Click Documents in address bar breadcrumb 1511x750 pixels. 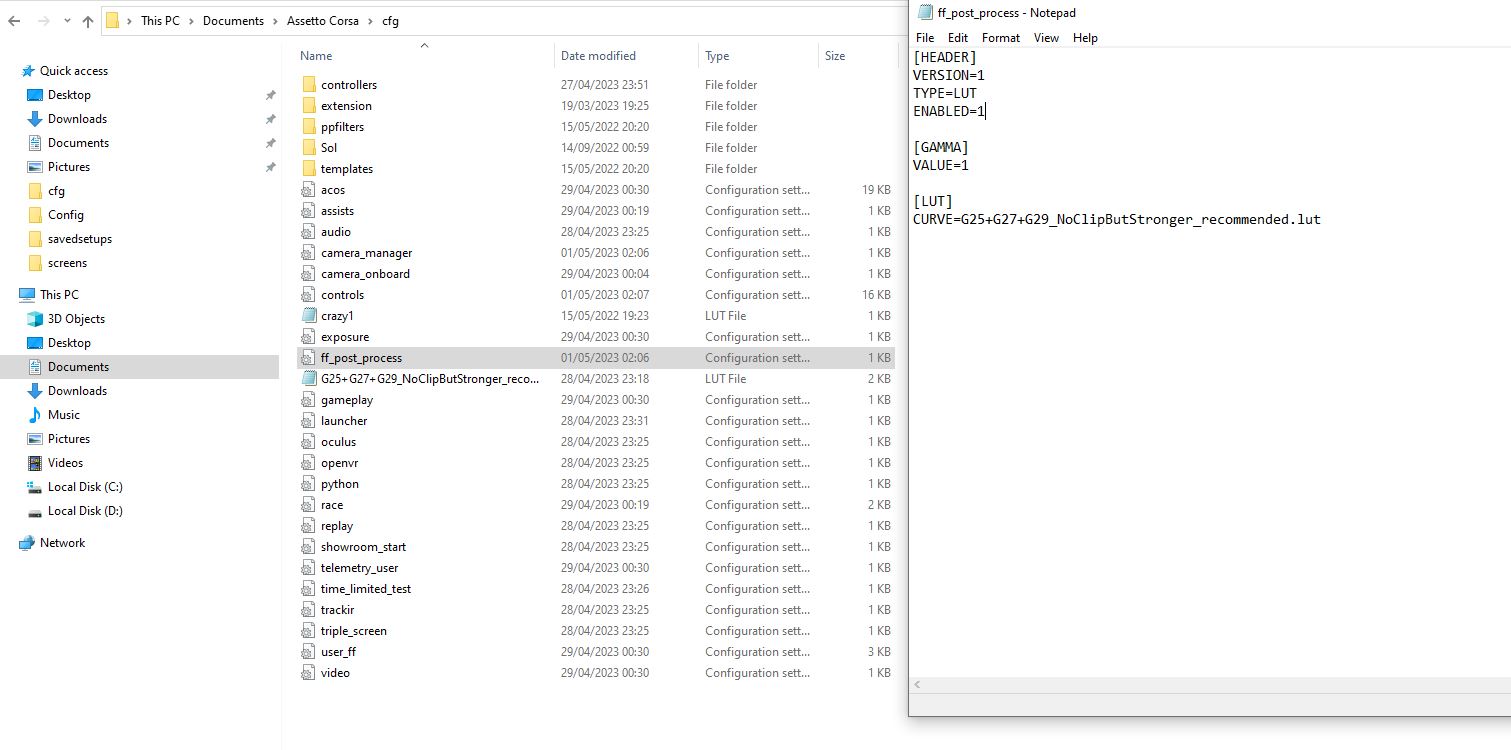pyautogui.click(x=233, y=21)
